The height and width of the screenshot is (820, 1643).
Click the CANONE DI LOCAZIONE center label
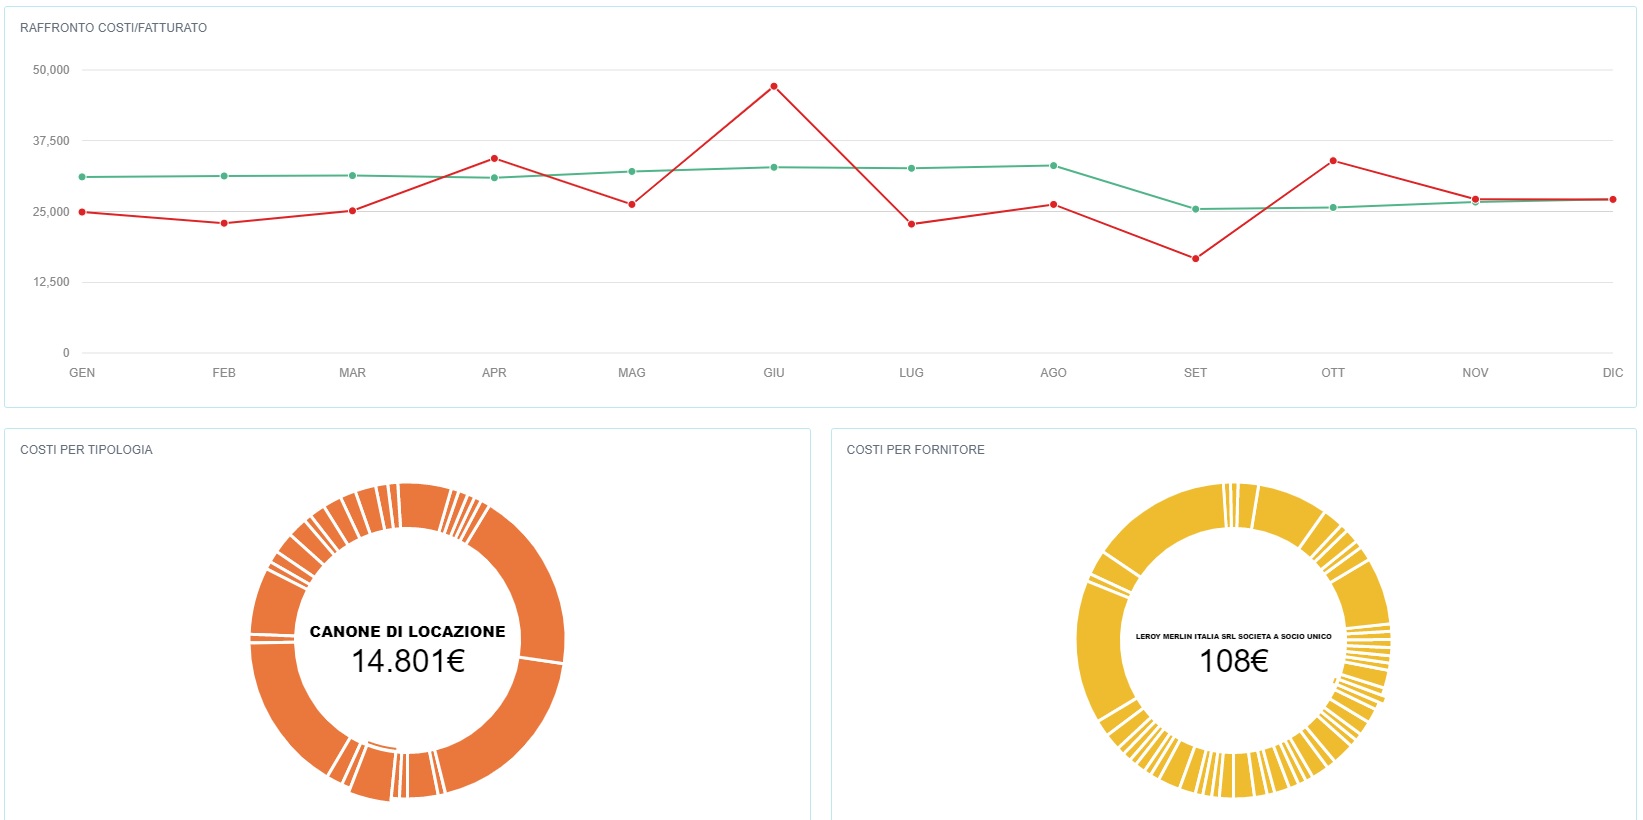(x=407, y=632)
